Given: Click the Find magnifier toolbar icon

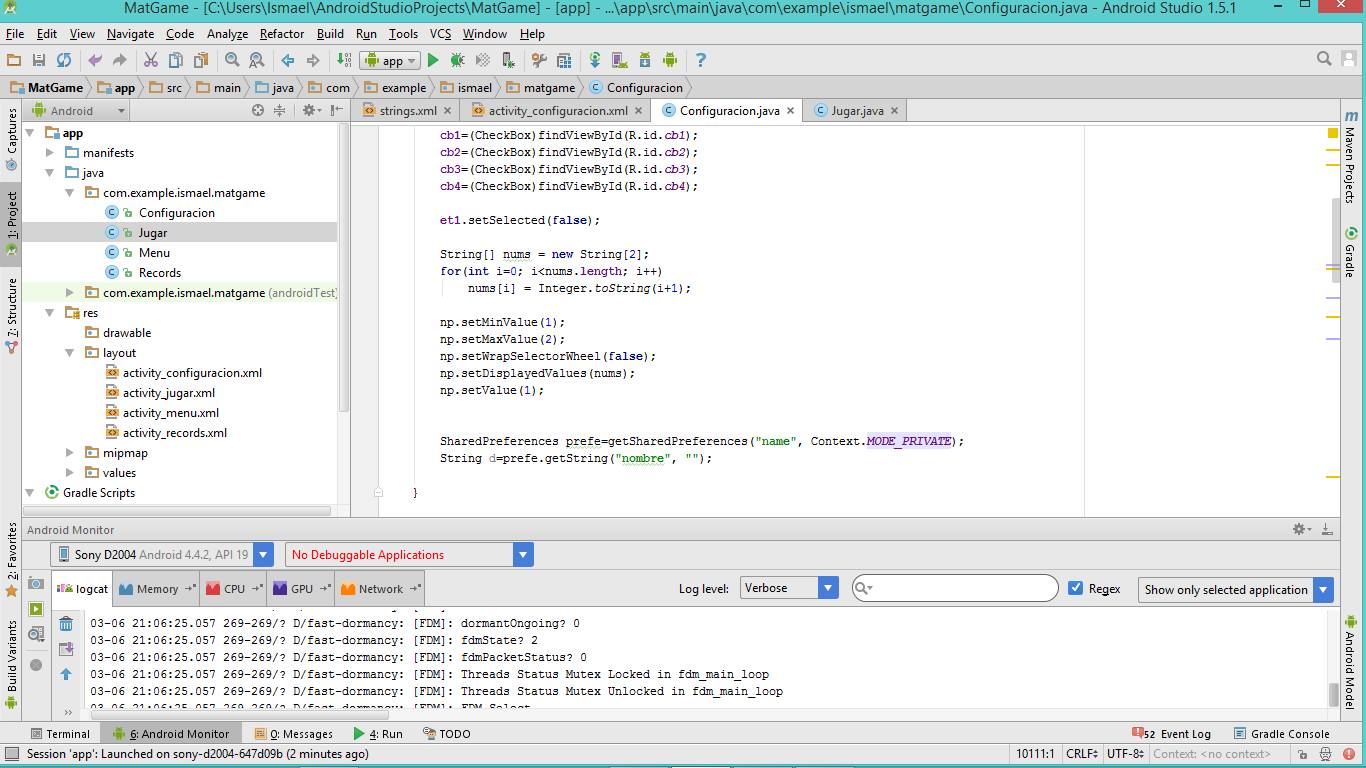Looking at the screenshot, I should (232, 60).
